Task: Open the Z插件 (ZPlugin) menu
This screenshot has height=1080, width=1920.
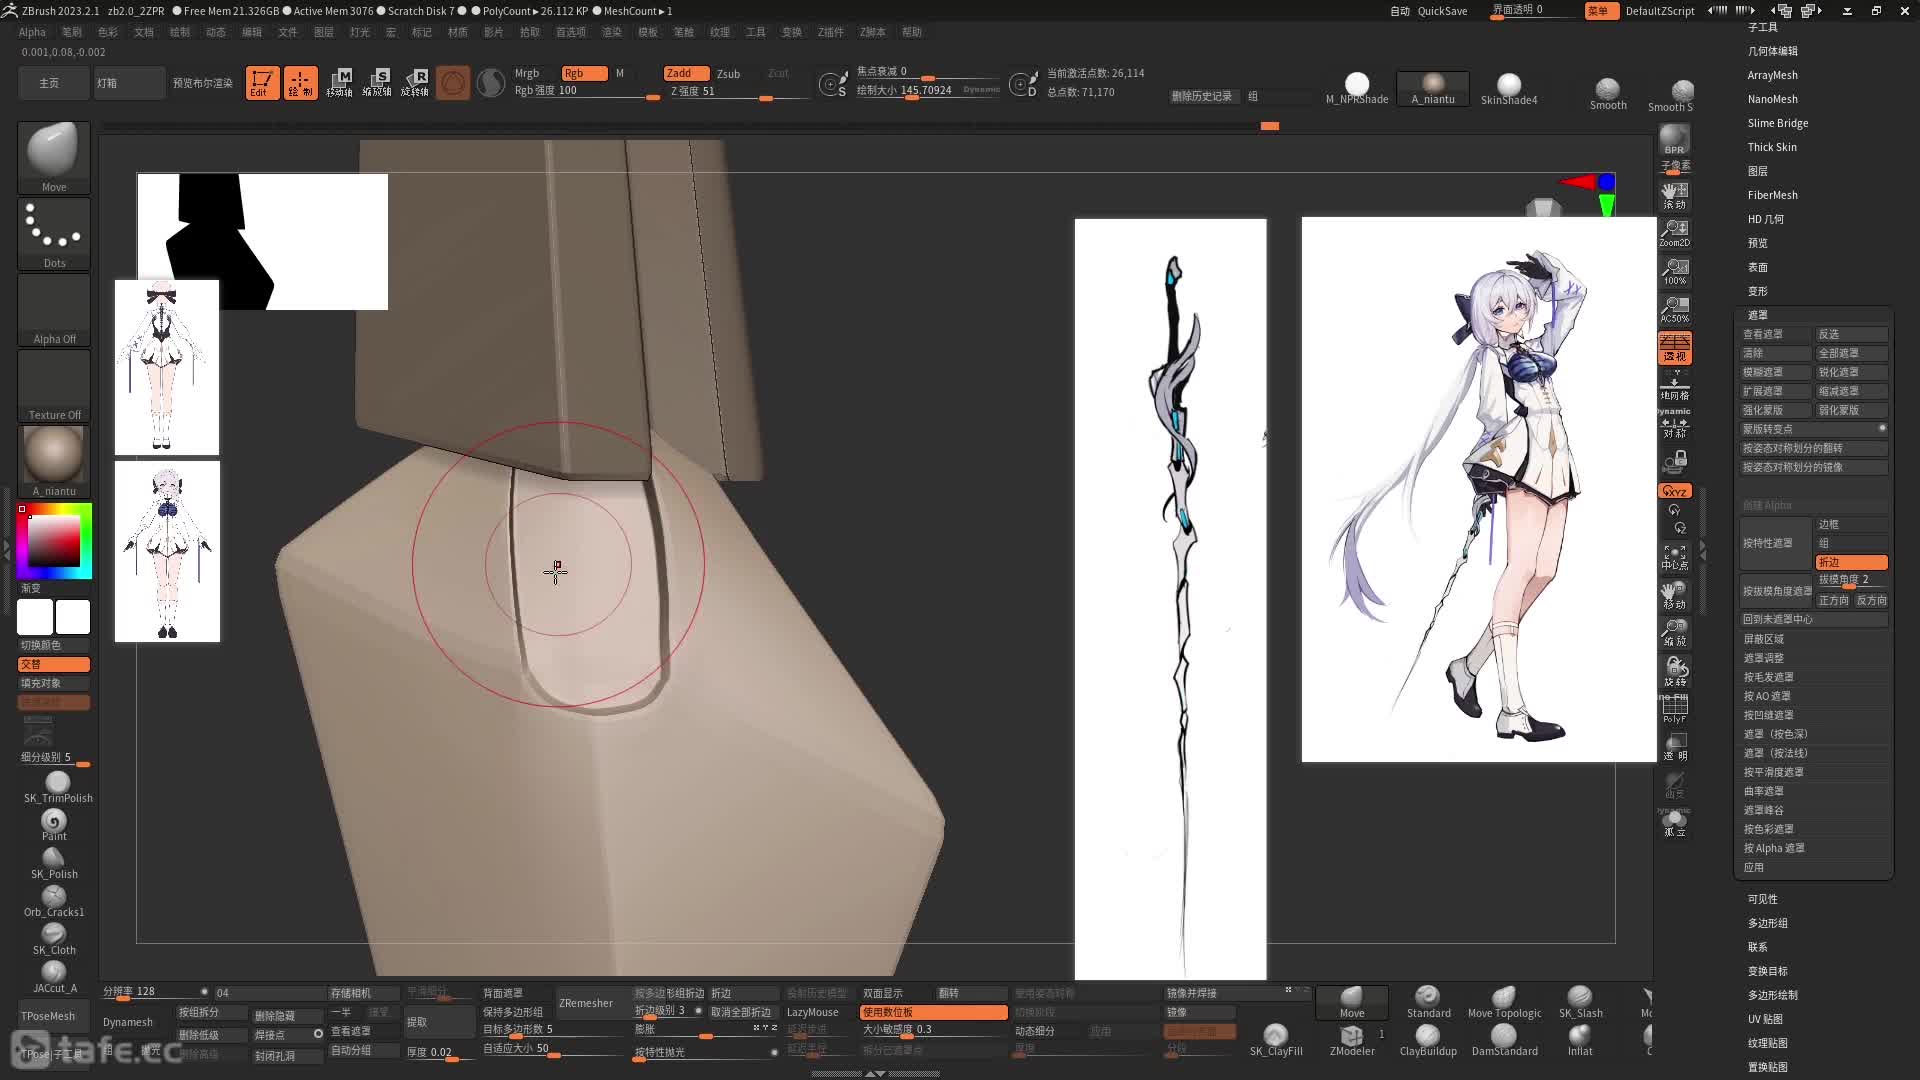Action: (831, 32)
